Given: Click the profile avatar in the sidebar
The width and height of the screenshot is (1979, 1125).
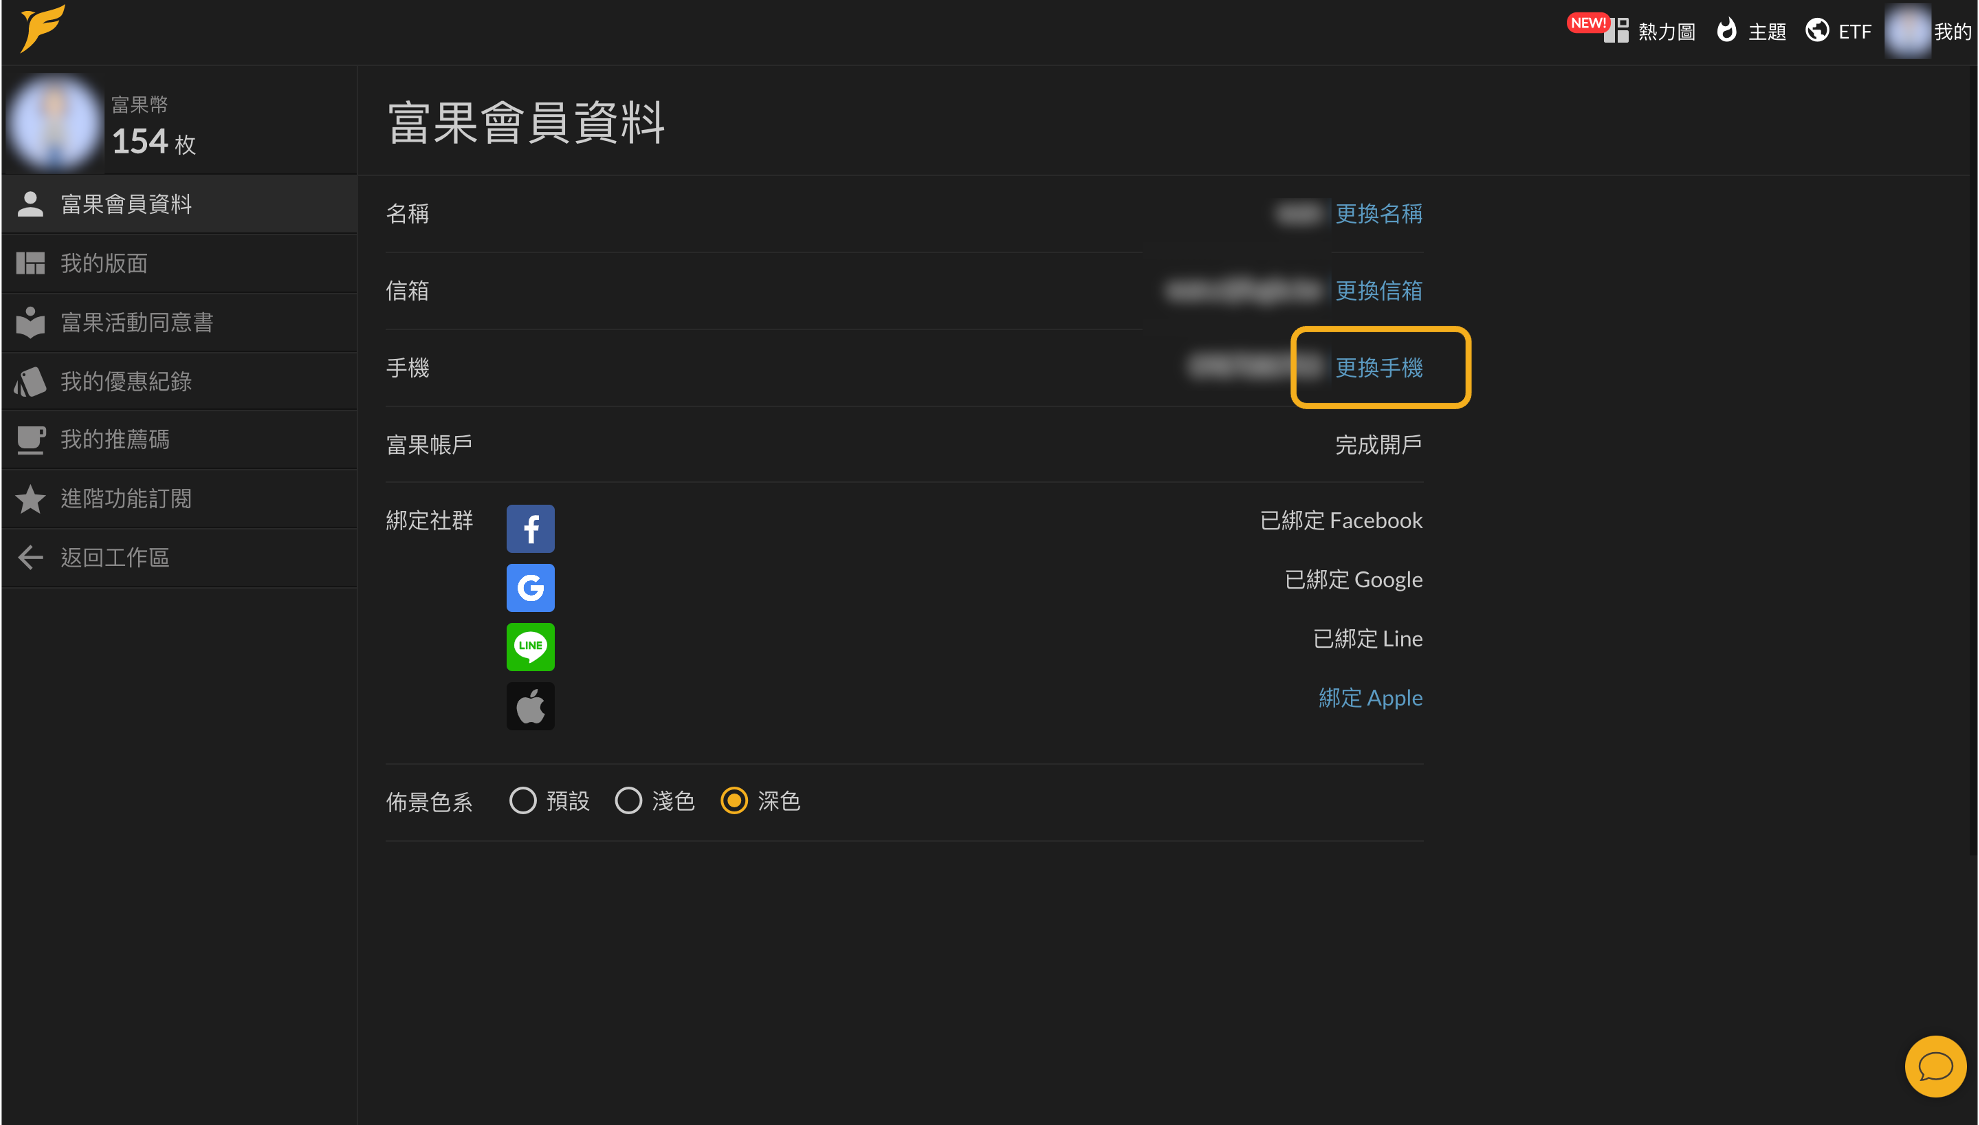Looking at the screenshot, I should (55, 122).
